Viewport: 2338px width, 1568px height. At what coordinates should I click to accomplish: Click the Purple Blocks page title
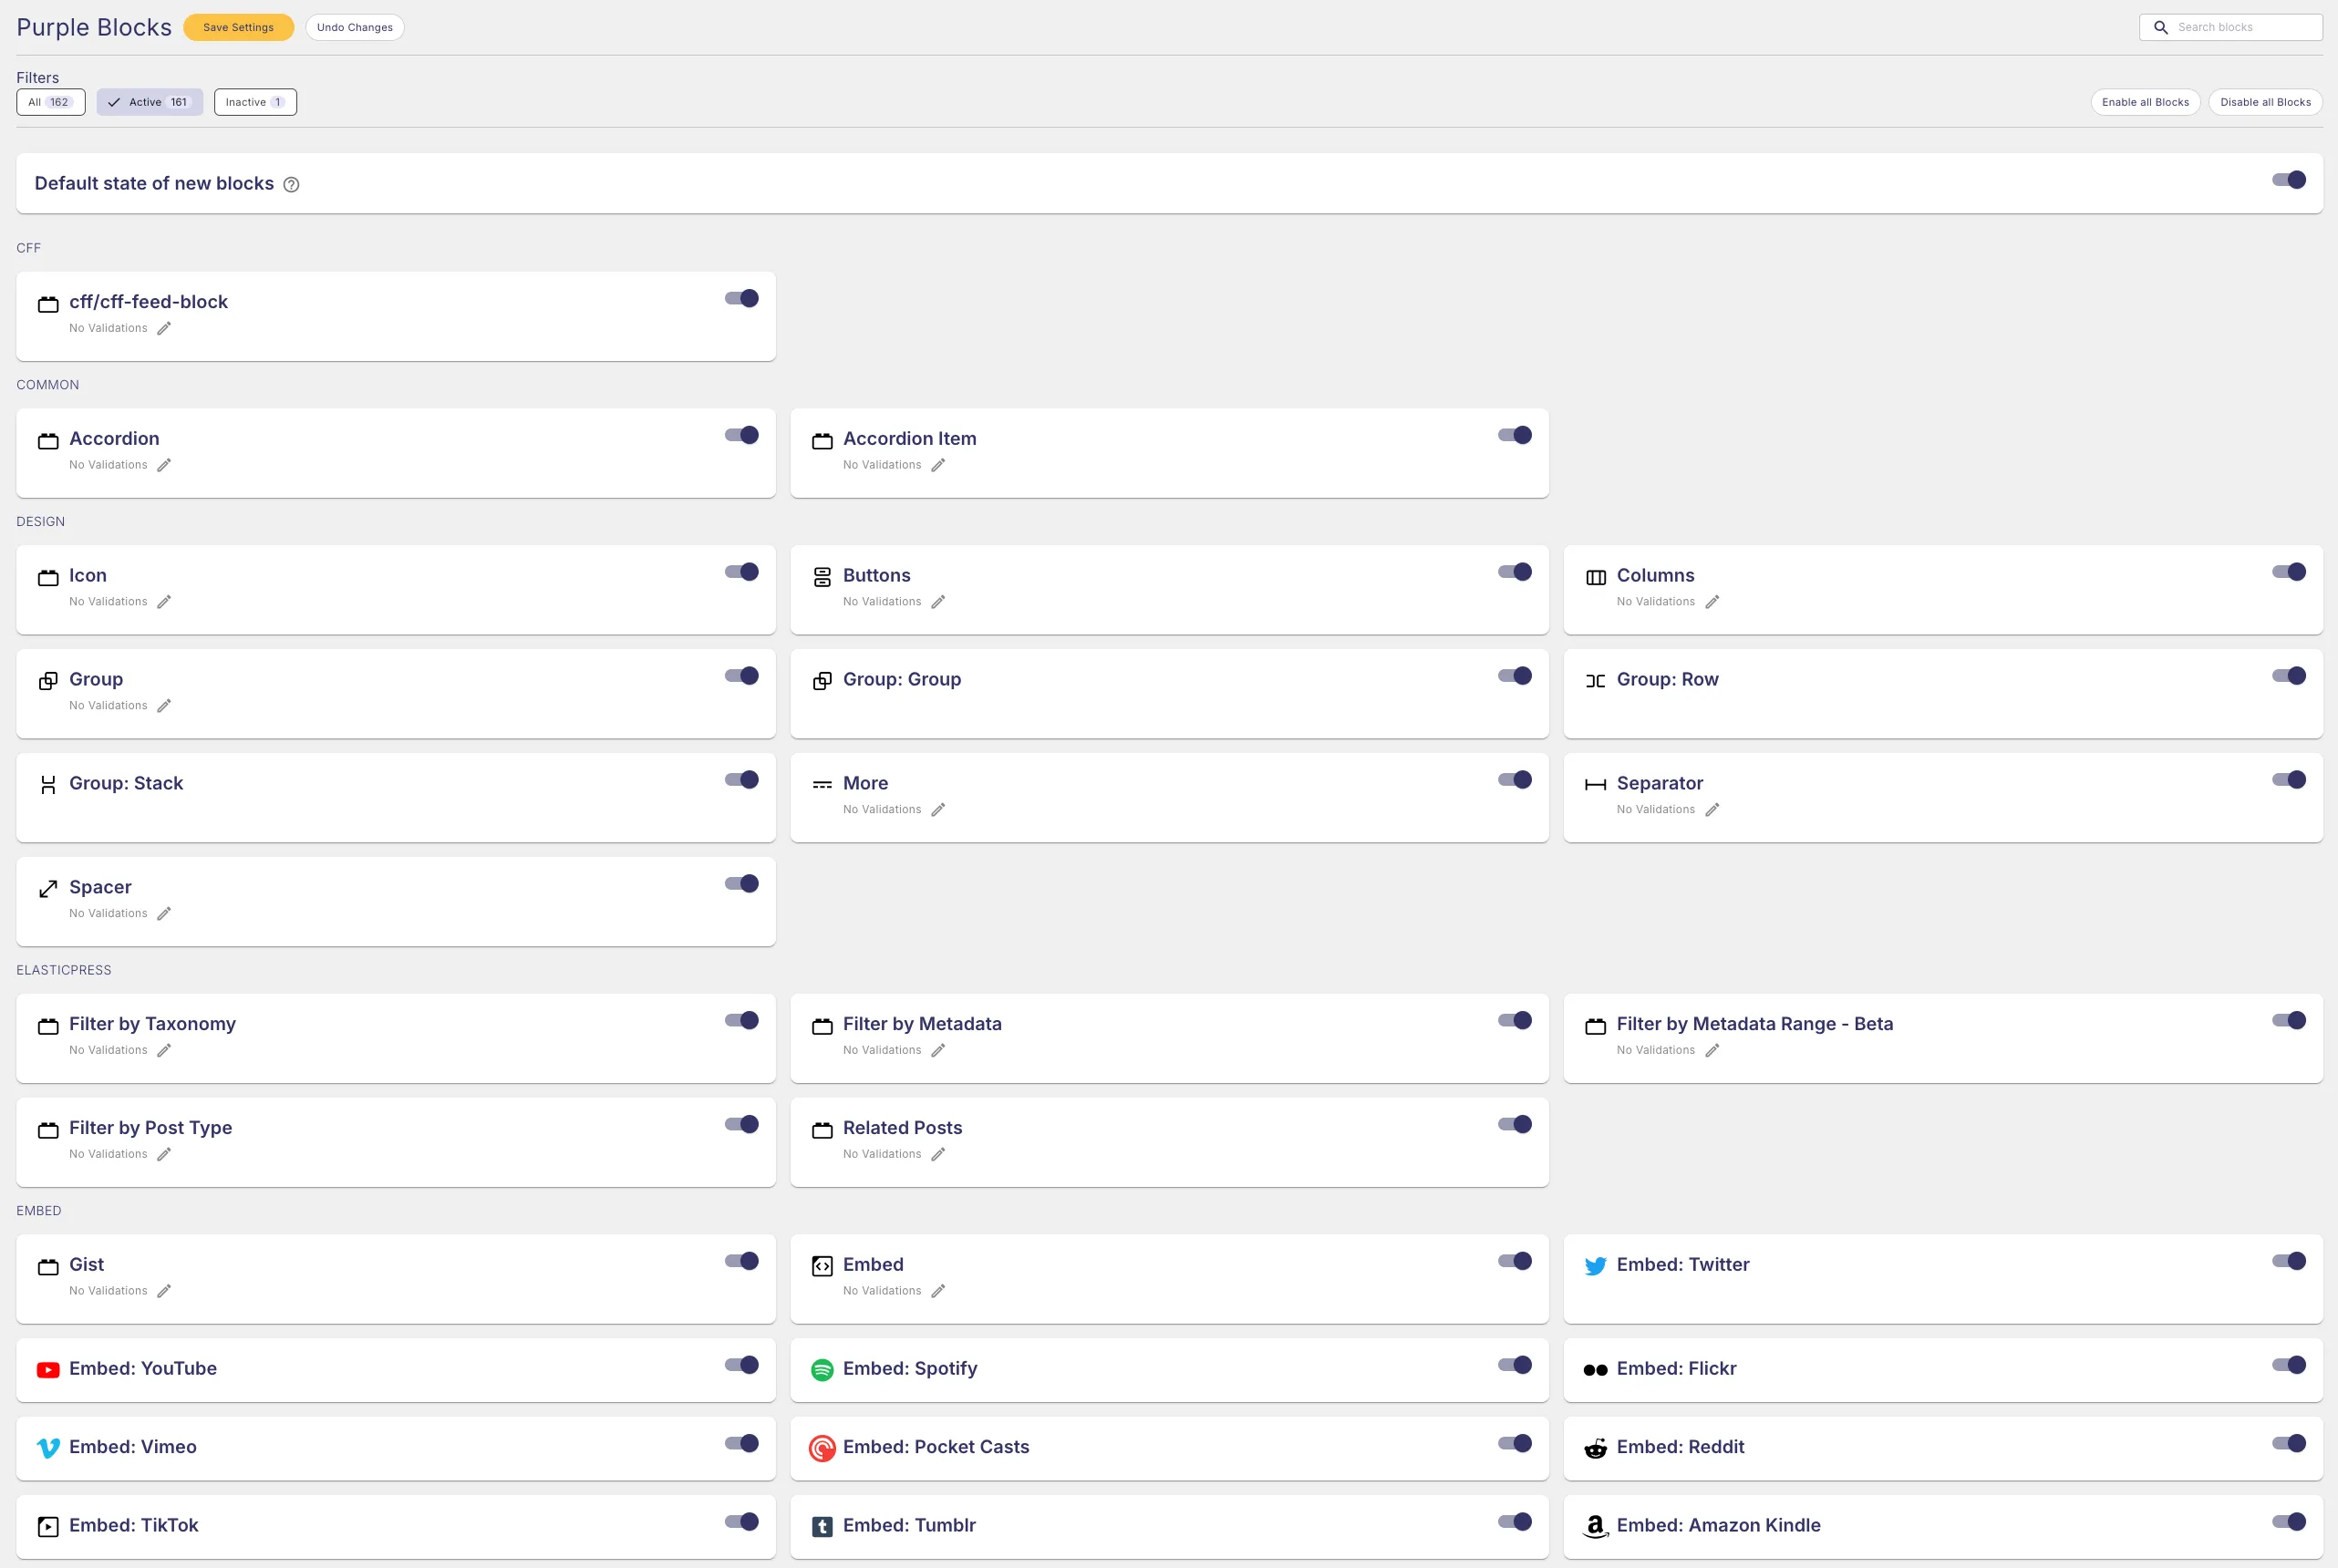click(x=94, y=28)
